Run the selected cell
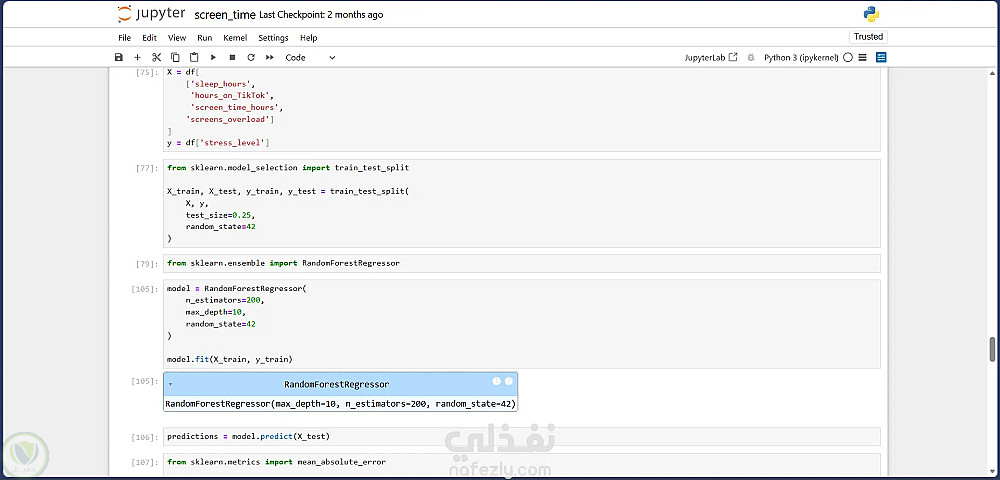Image resolution: width=1000 pixels, height=480 pixels. 214,58
